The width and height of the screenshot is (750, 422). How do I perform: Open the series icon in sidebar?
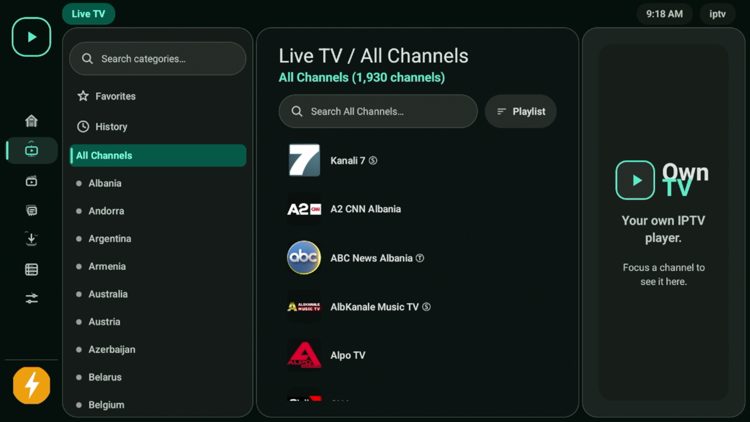tap(32, 211)
